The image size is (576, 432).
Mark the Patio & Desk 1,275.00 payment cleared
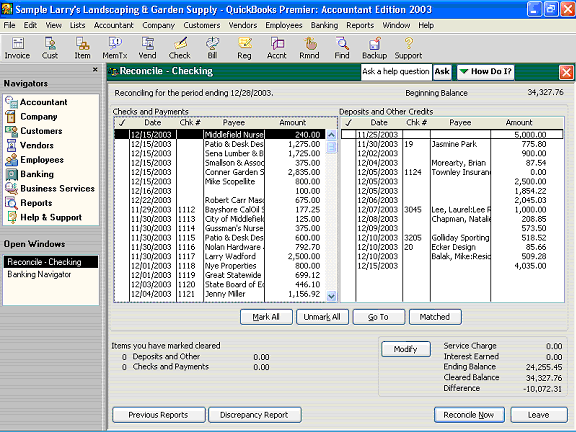click(122, 144)
